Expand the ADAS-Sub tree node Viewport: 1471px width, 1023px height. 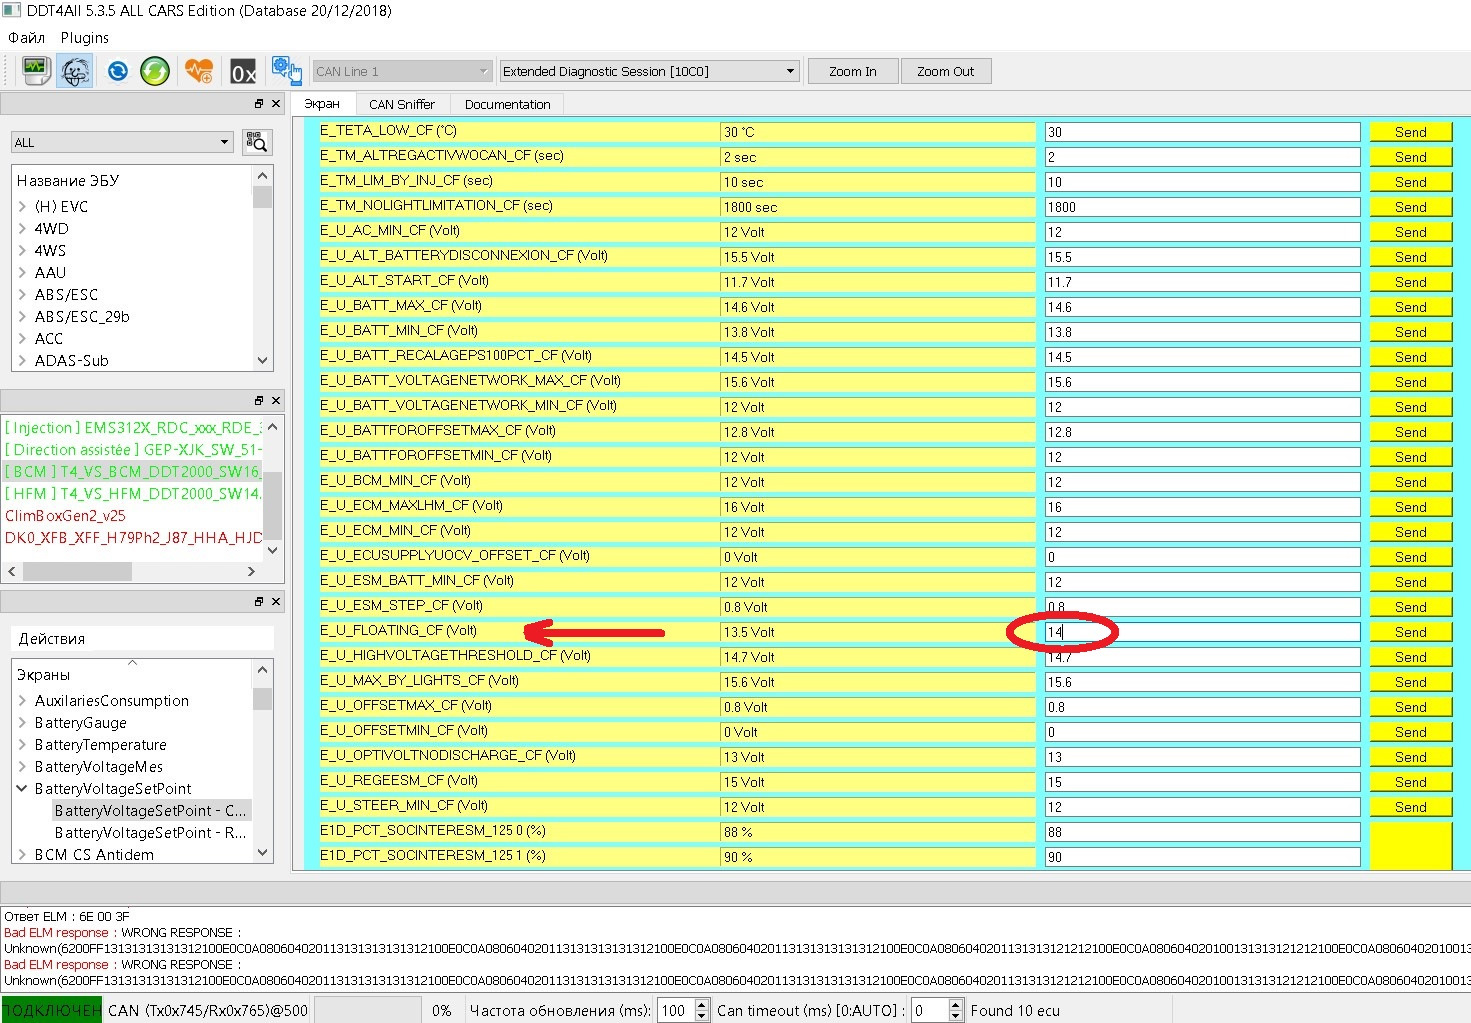(22, 361)
